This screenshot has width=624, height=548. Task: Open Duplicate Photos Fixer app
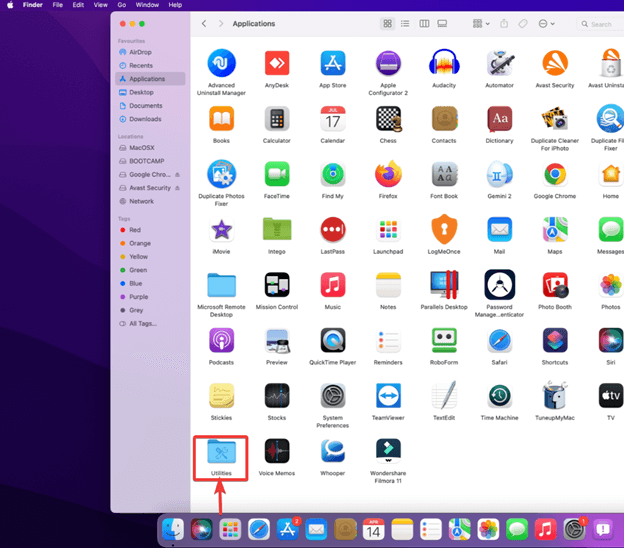pos(221,174)
